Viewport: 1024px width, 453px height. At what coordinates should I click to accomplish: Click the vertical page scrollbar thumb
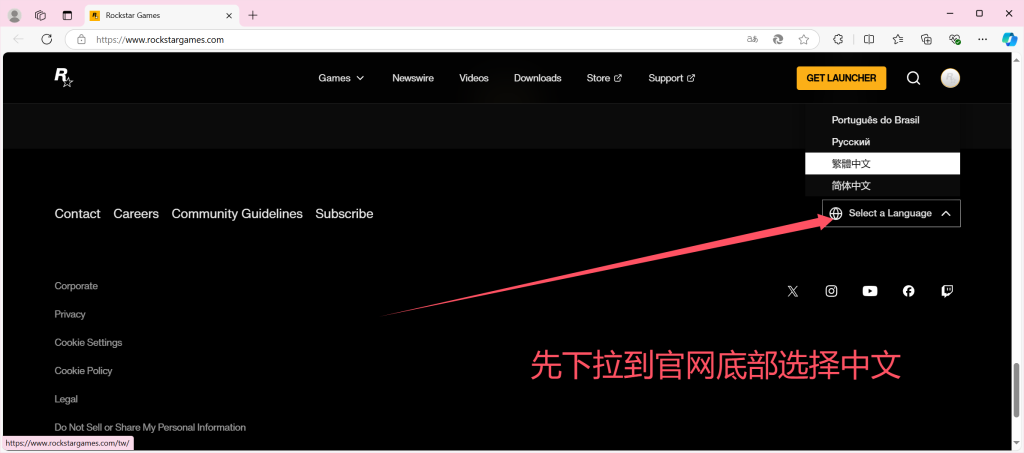pyautogui.click(x=1016, y=390)
